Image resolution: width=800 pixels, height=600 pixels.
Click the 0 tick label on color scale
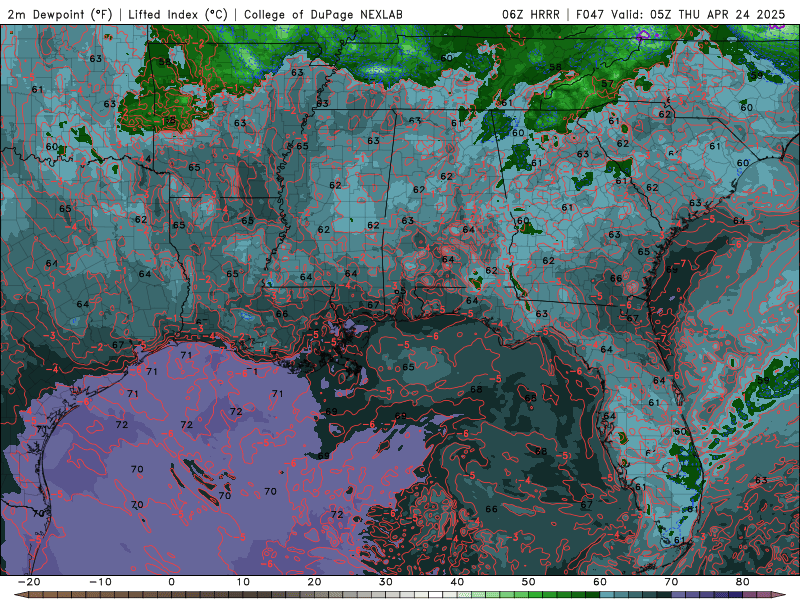tap(171, 582)
